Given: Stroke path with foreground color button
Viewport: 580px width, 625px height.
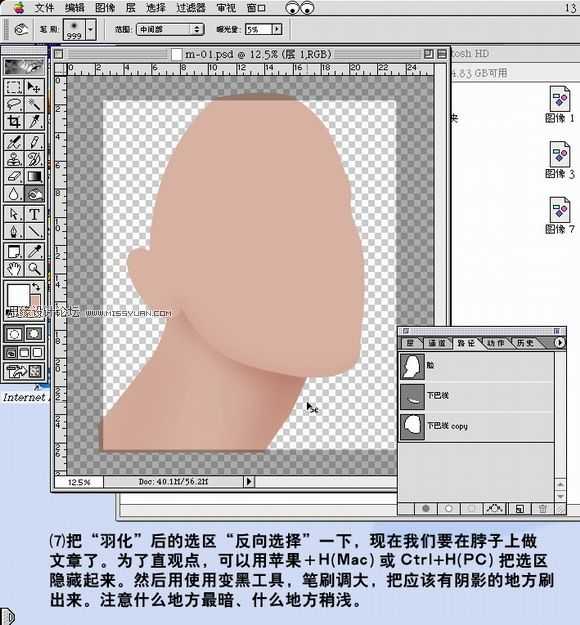Looking at the screenshot, I should pyautogui.click(x=449, y=509).
